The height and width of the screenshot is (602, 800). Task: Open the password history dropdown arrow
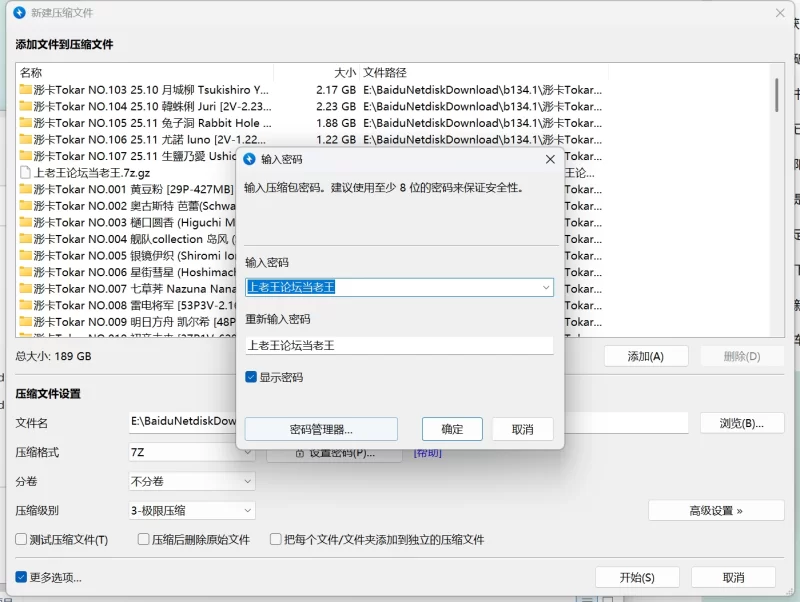tap(546, 287)
